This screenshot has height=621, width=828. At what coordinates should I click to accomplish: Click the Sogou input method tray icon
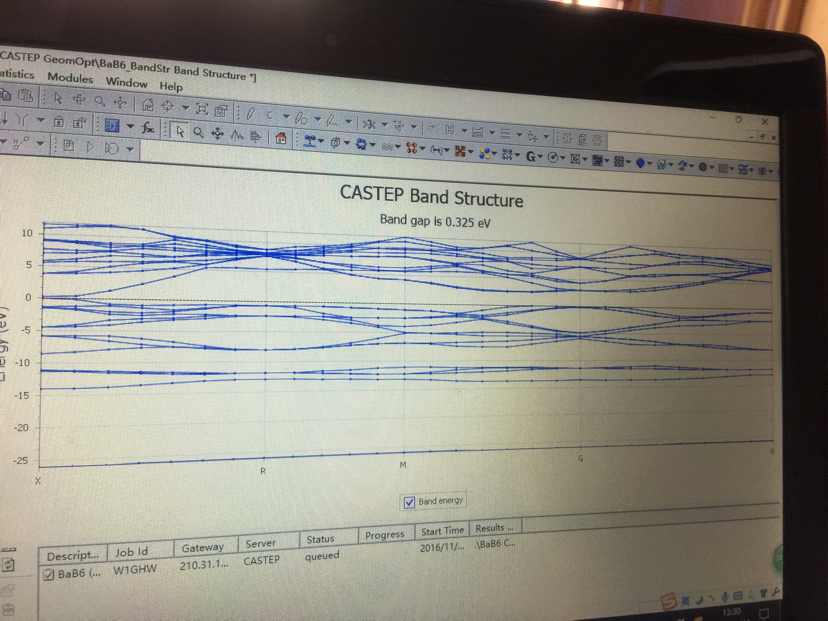pos(669,601)
